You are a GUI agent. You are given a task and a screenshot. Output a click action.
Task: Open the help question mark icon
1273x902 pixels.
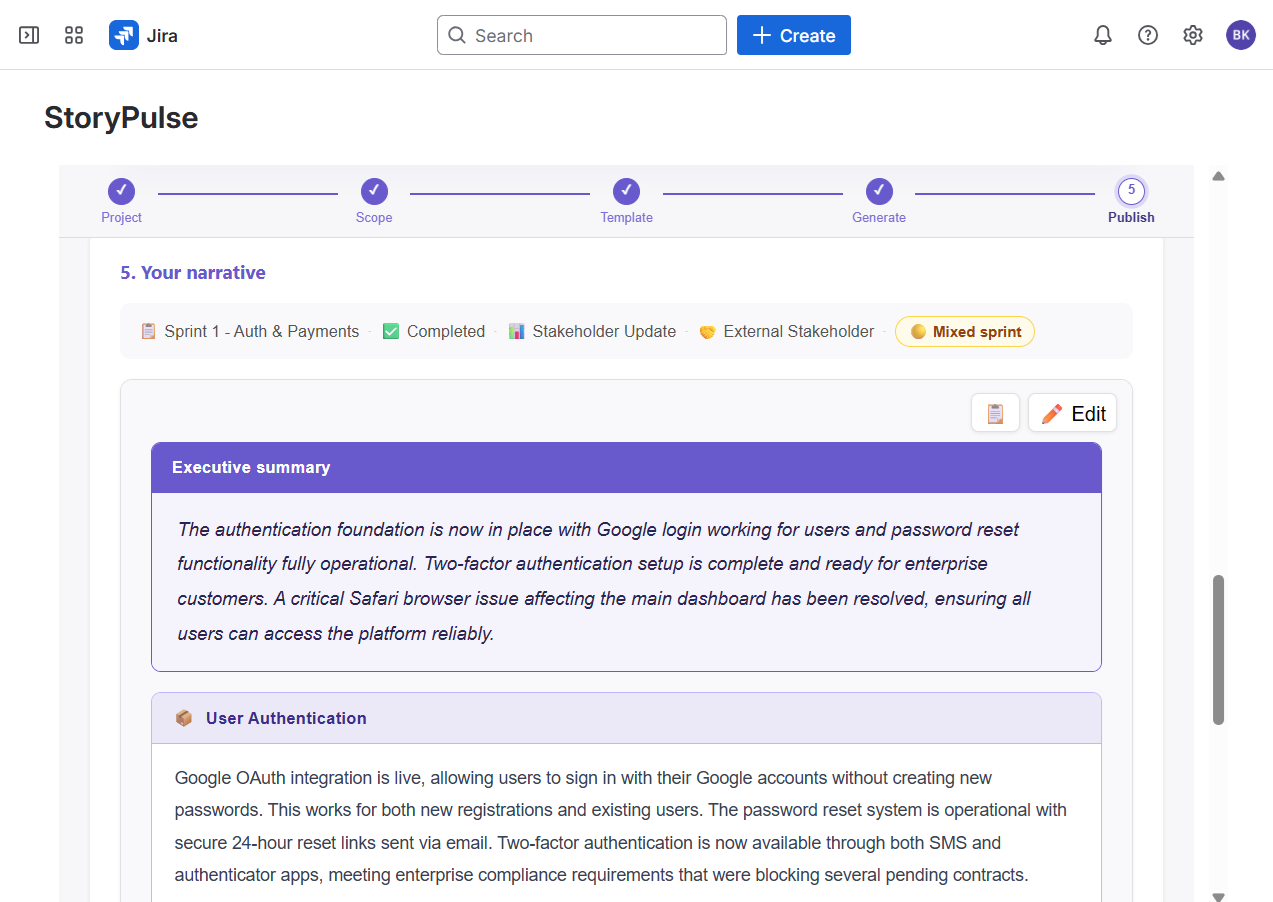click(x=1148, y=35)
